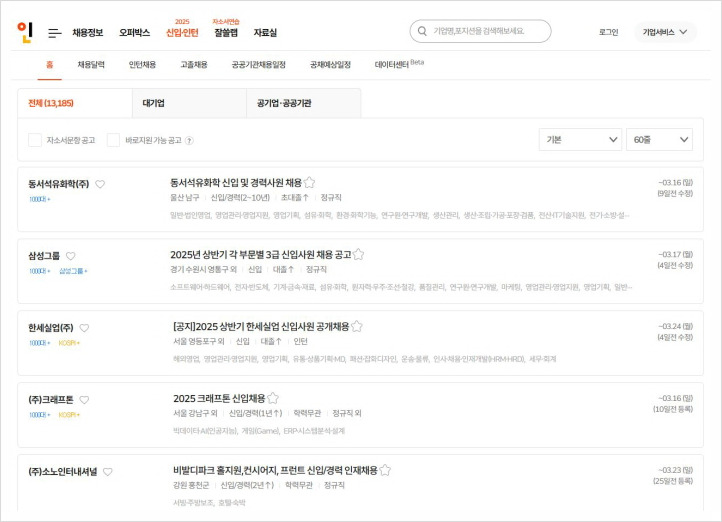Click the search magnifier icon
The image size is (722, 522).
point(422,31)
